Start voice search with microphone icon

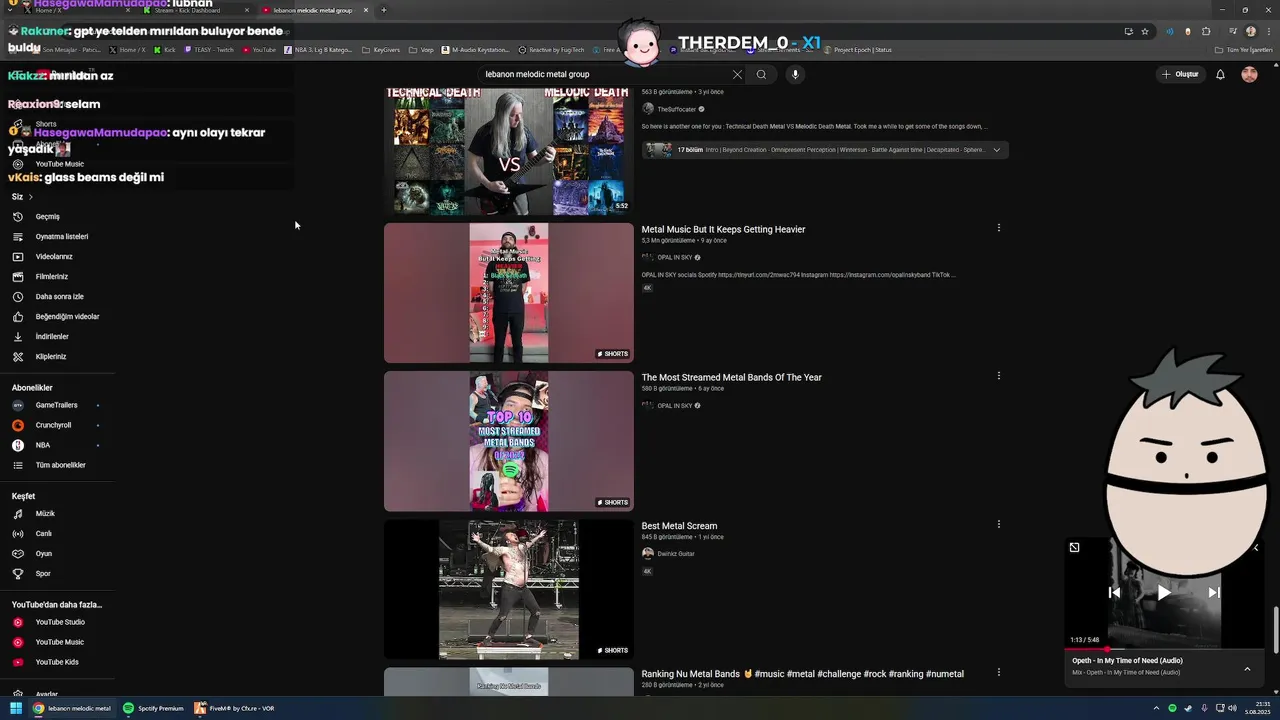tap(795, 74)
